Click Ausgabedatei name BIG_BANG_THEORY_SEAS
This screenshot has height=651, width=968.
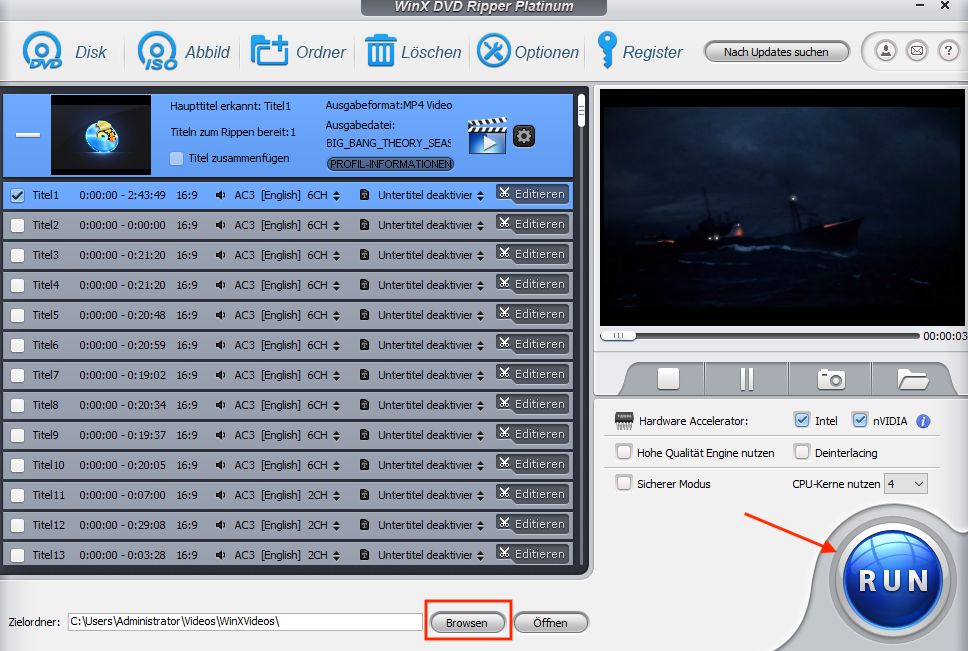[x=388, y=143]
